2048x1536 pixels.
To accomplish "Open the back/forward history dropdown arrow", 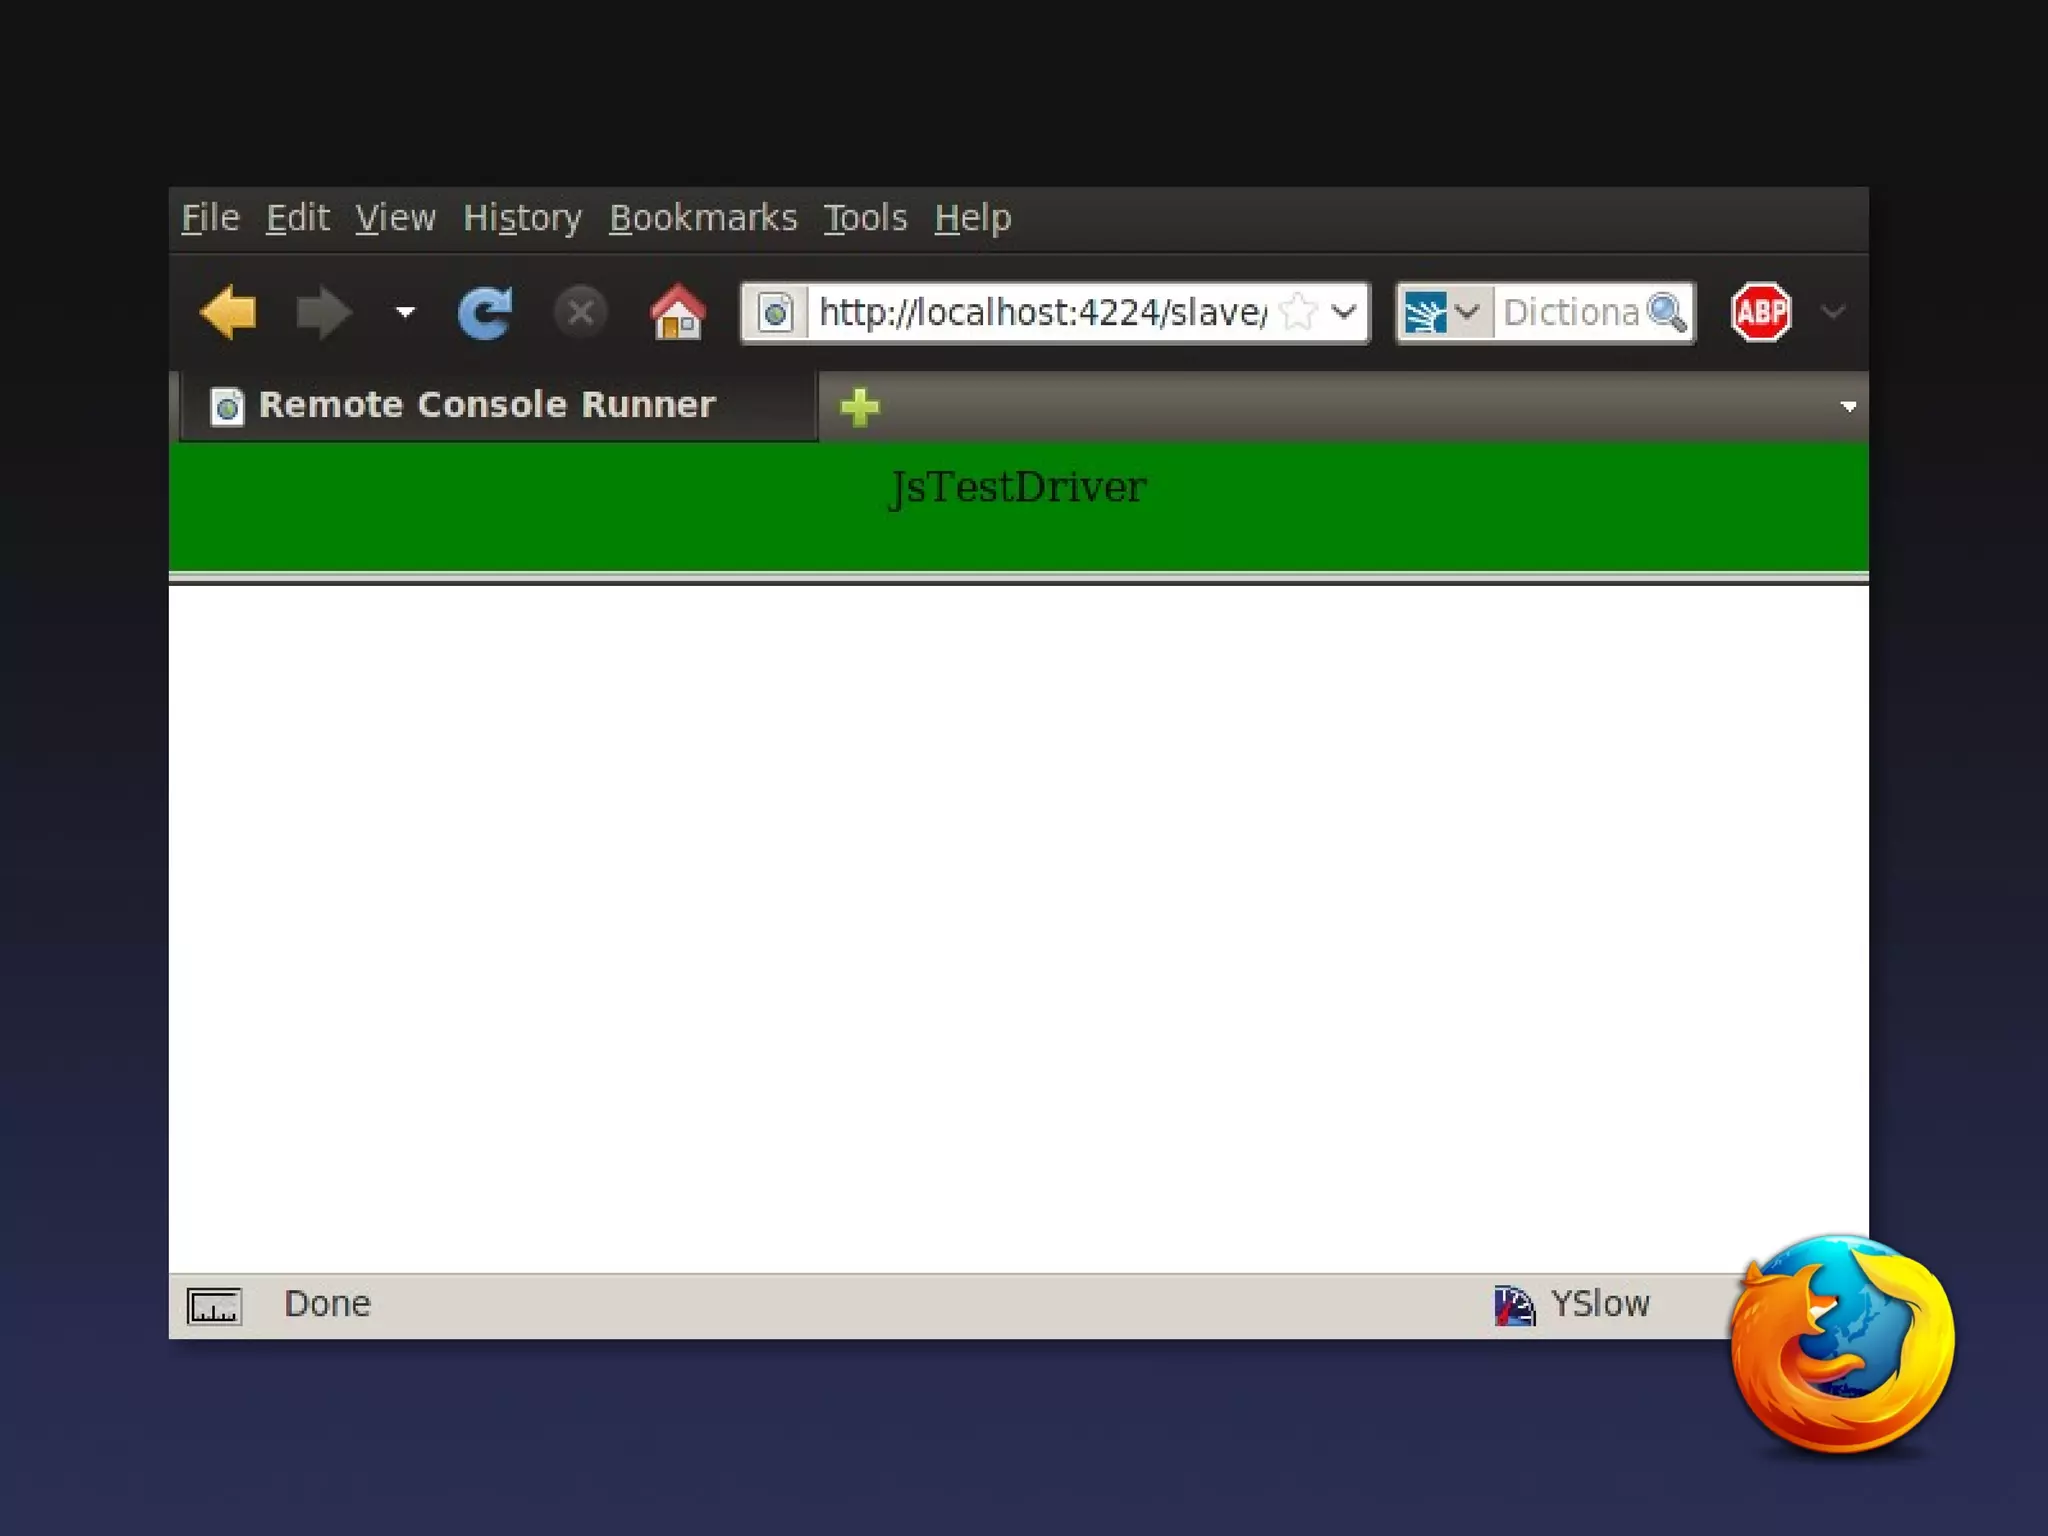I will pos(405,313).
